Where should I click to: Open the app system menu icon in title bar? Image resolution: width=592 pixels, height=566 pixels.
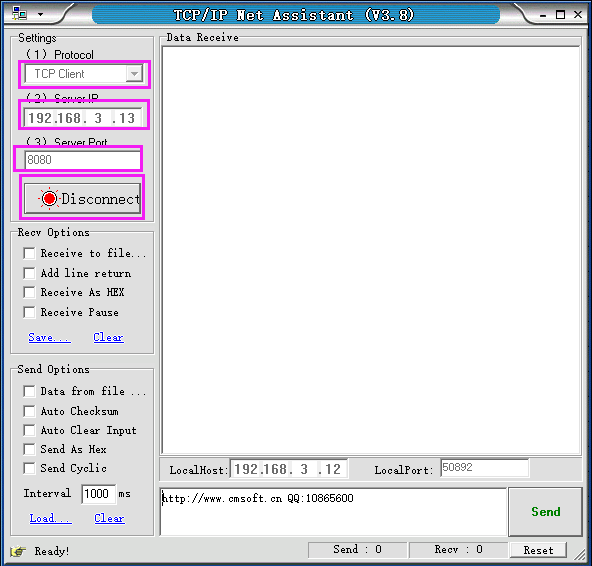[x=19, y=14]
